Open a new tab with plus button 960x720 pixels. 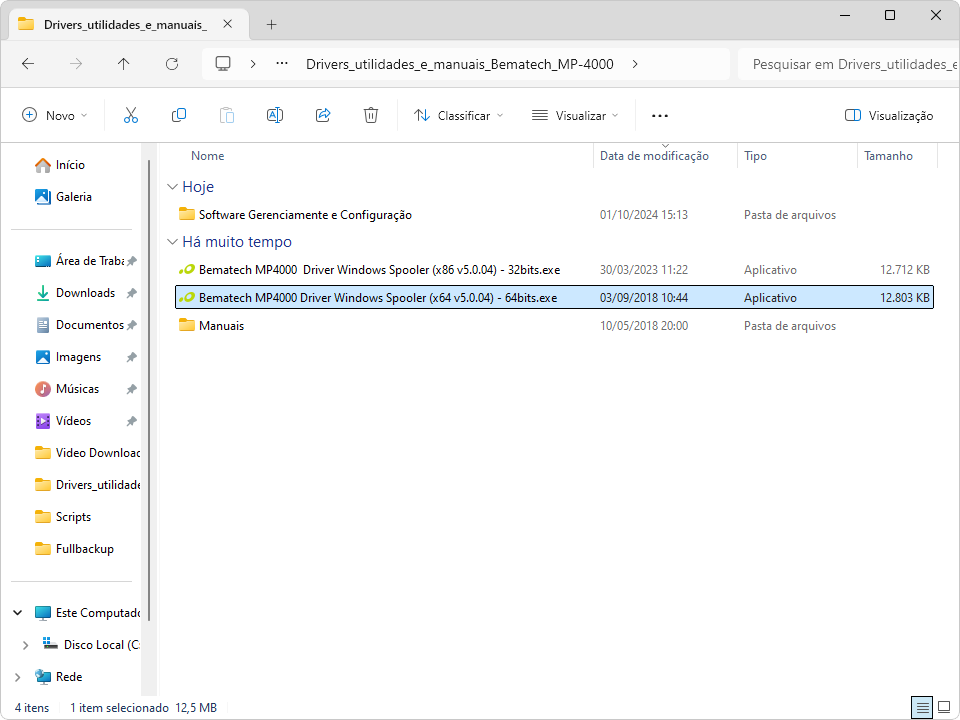(x=271, y=24)
